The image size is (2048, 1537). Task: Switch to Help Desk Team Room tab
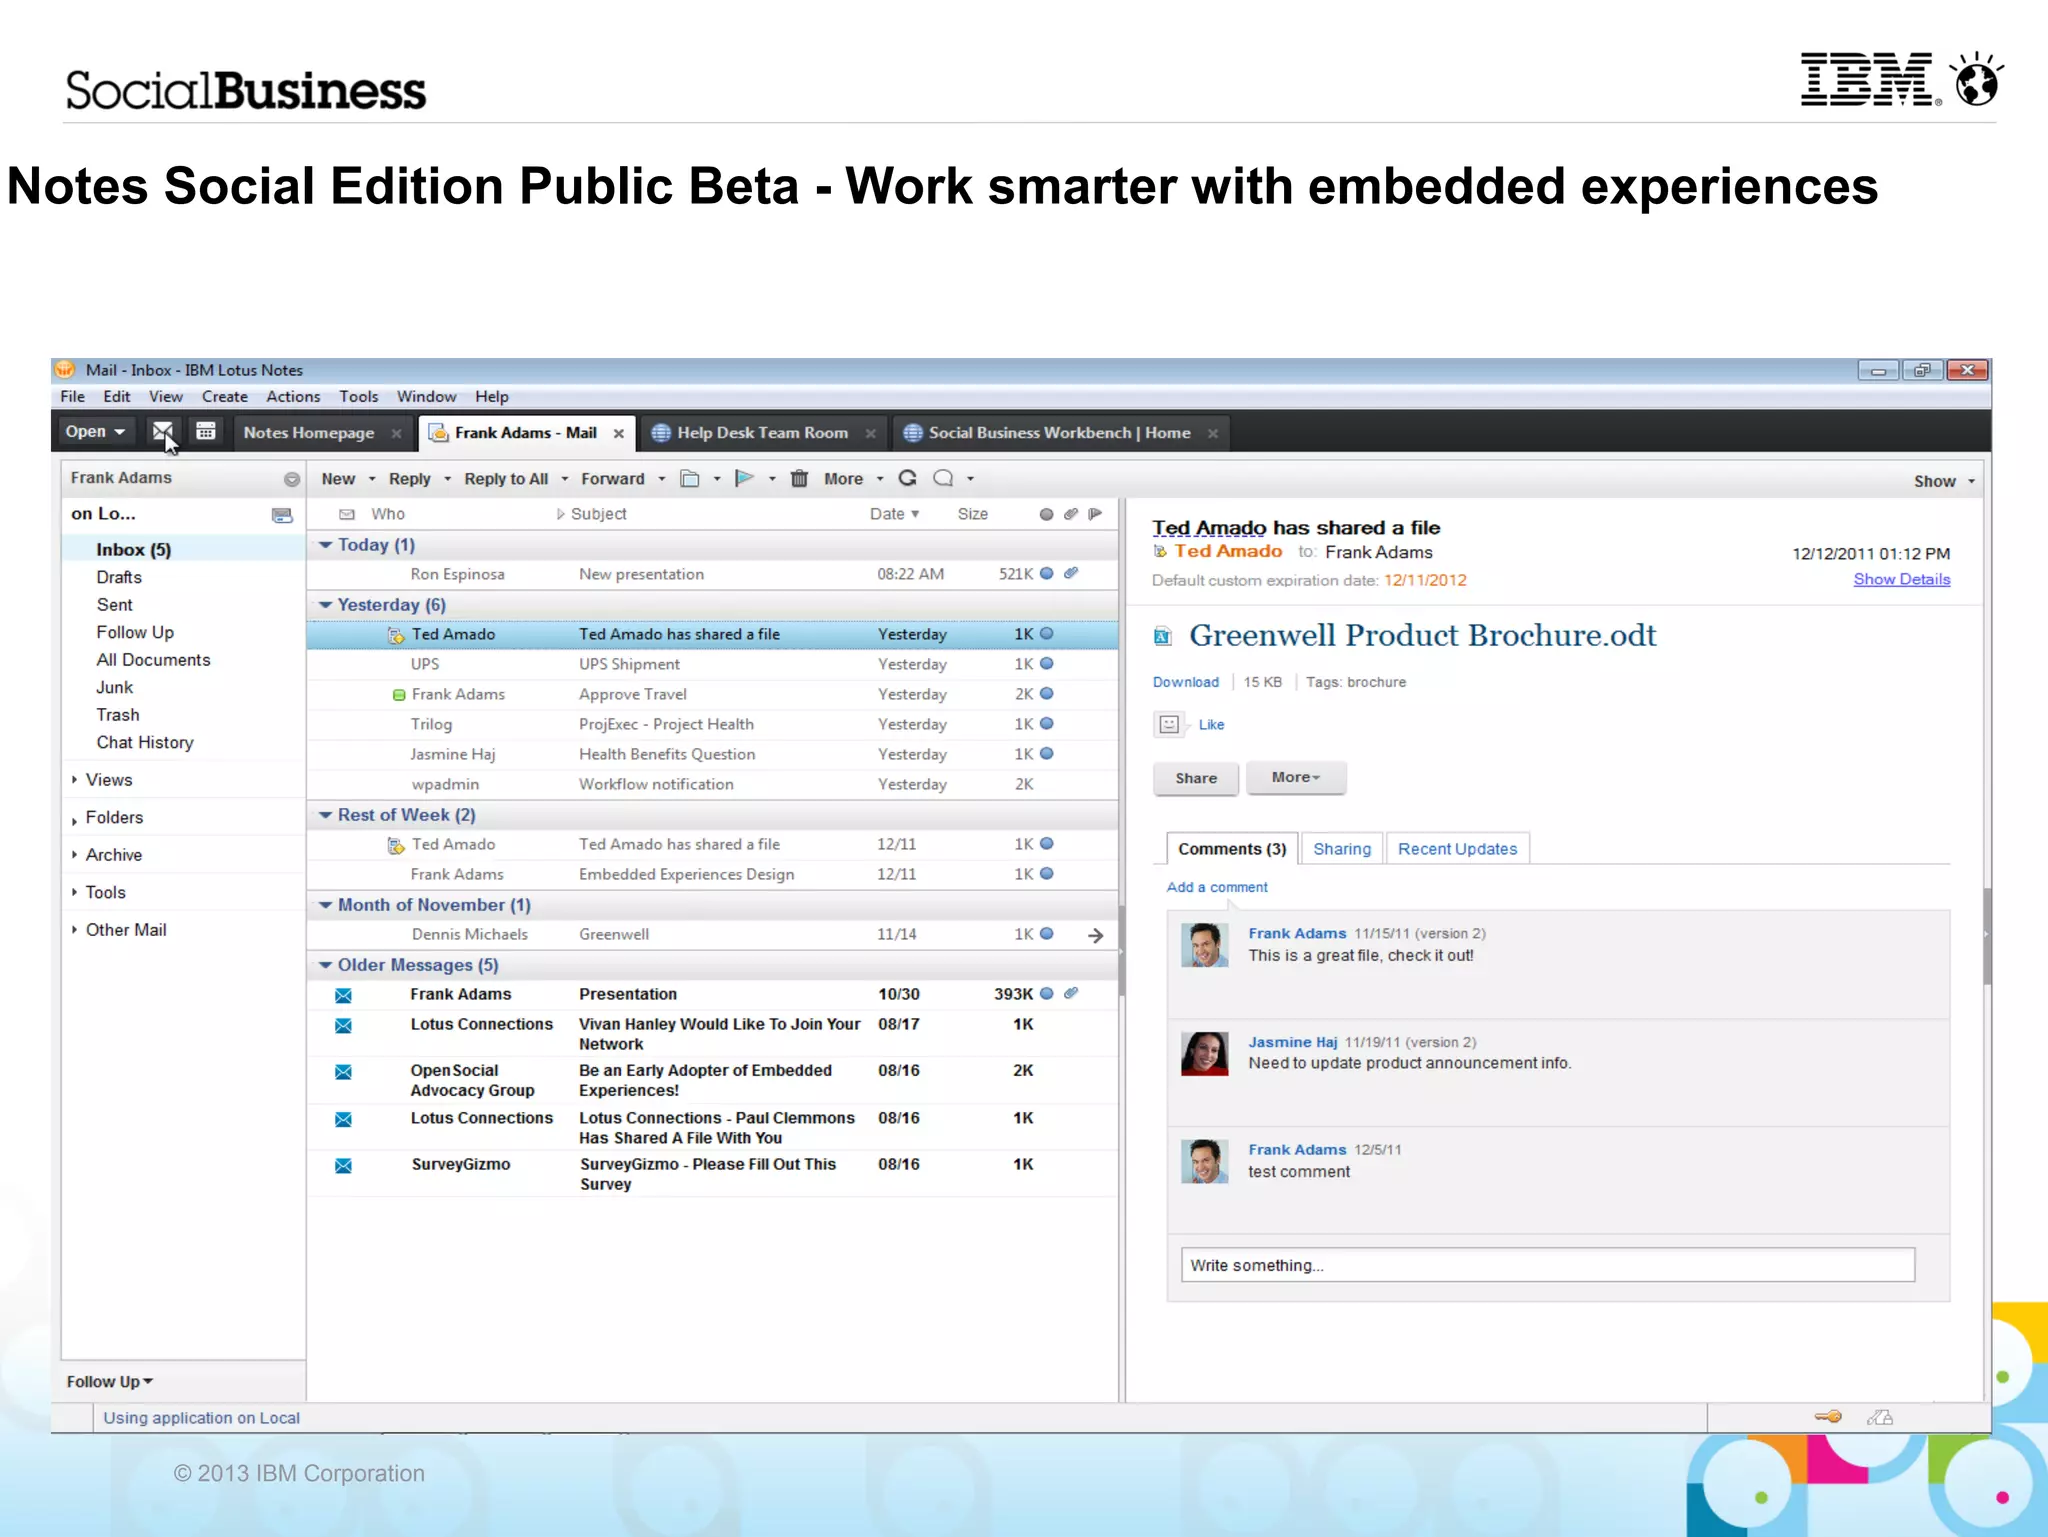coord(762,433)
